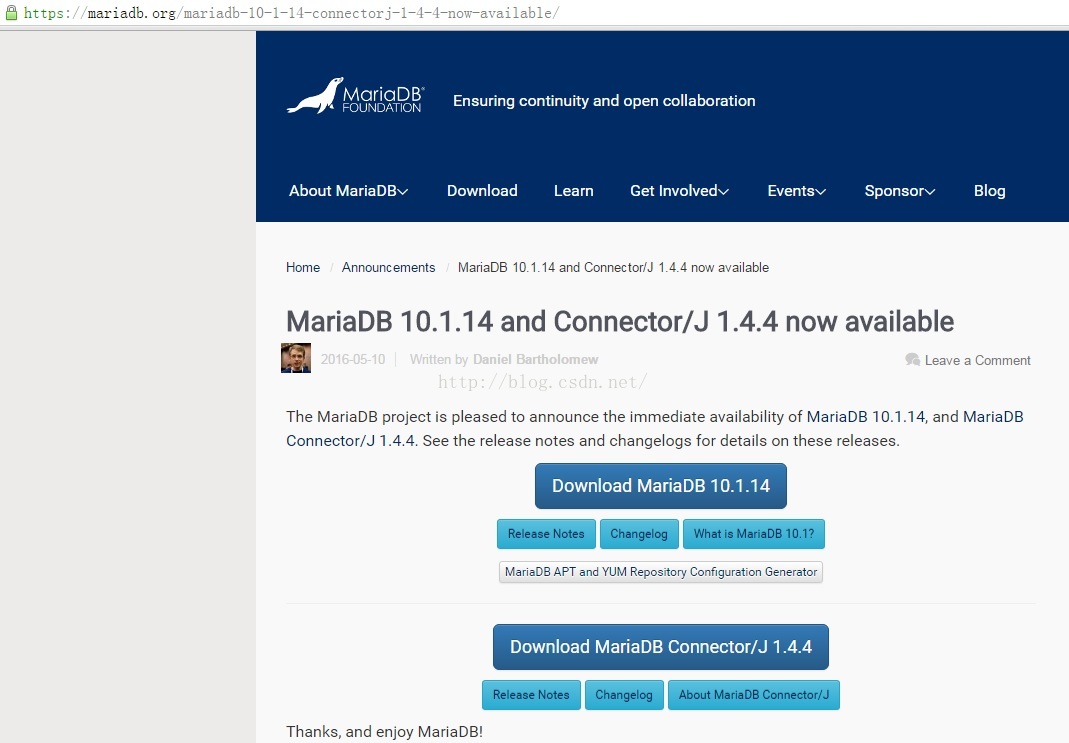Open the Download menu item
Image resolution: width=1069 pixels, height=743 pixels.
tap(482, 191)
